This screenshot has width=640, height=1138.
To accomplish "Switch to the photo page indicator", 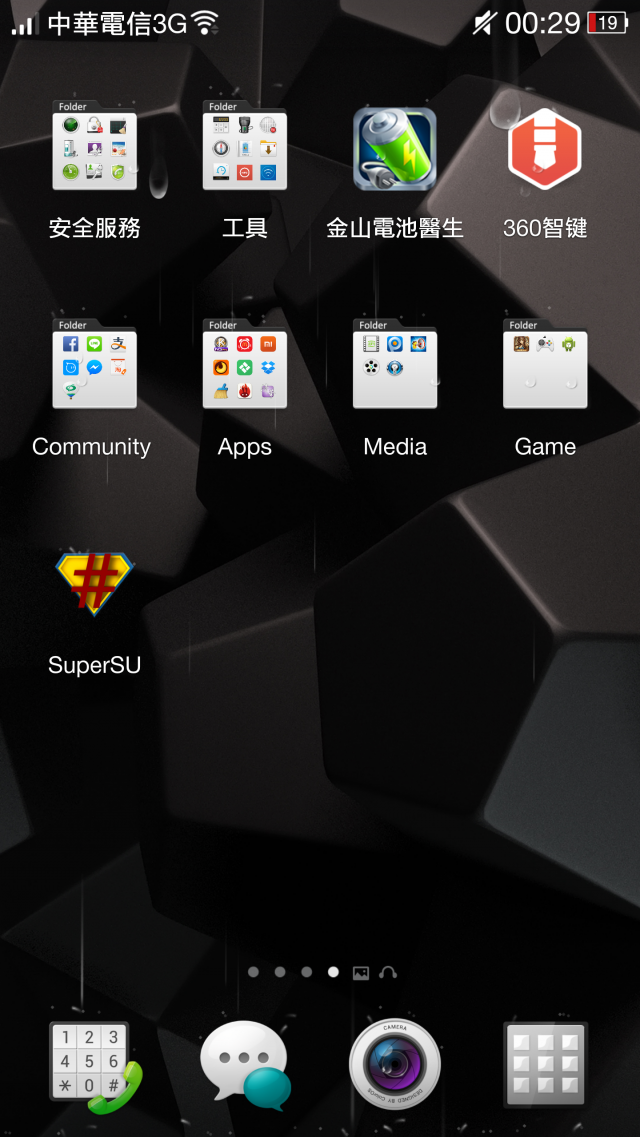I will tap(361, 973).
